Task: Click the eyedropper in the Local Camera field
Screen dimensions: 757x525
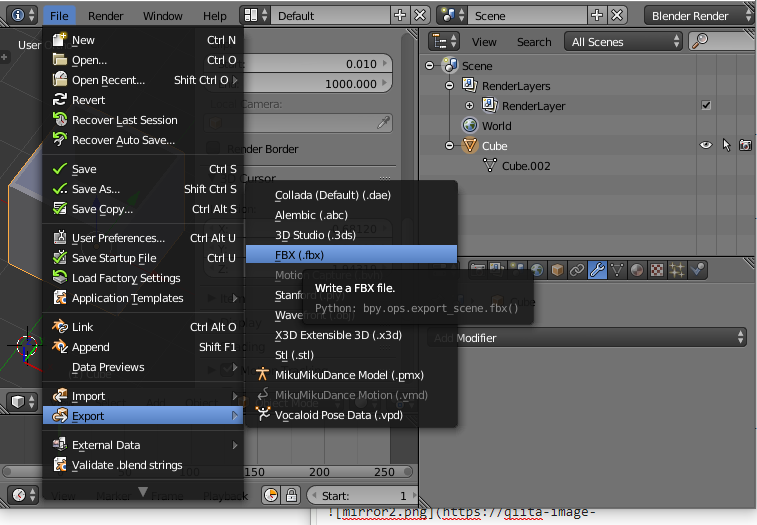Action: [383, 123]
